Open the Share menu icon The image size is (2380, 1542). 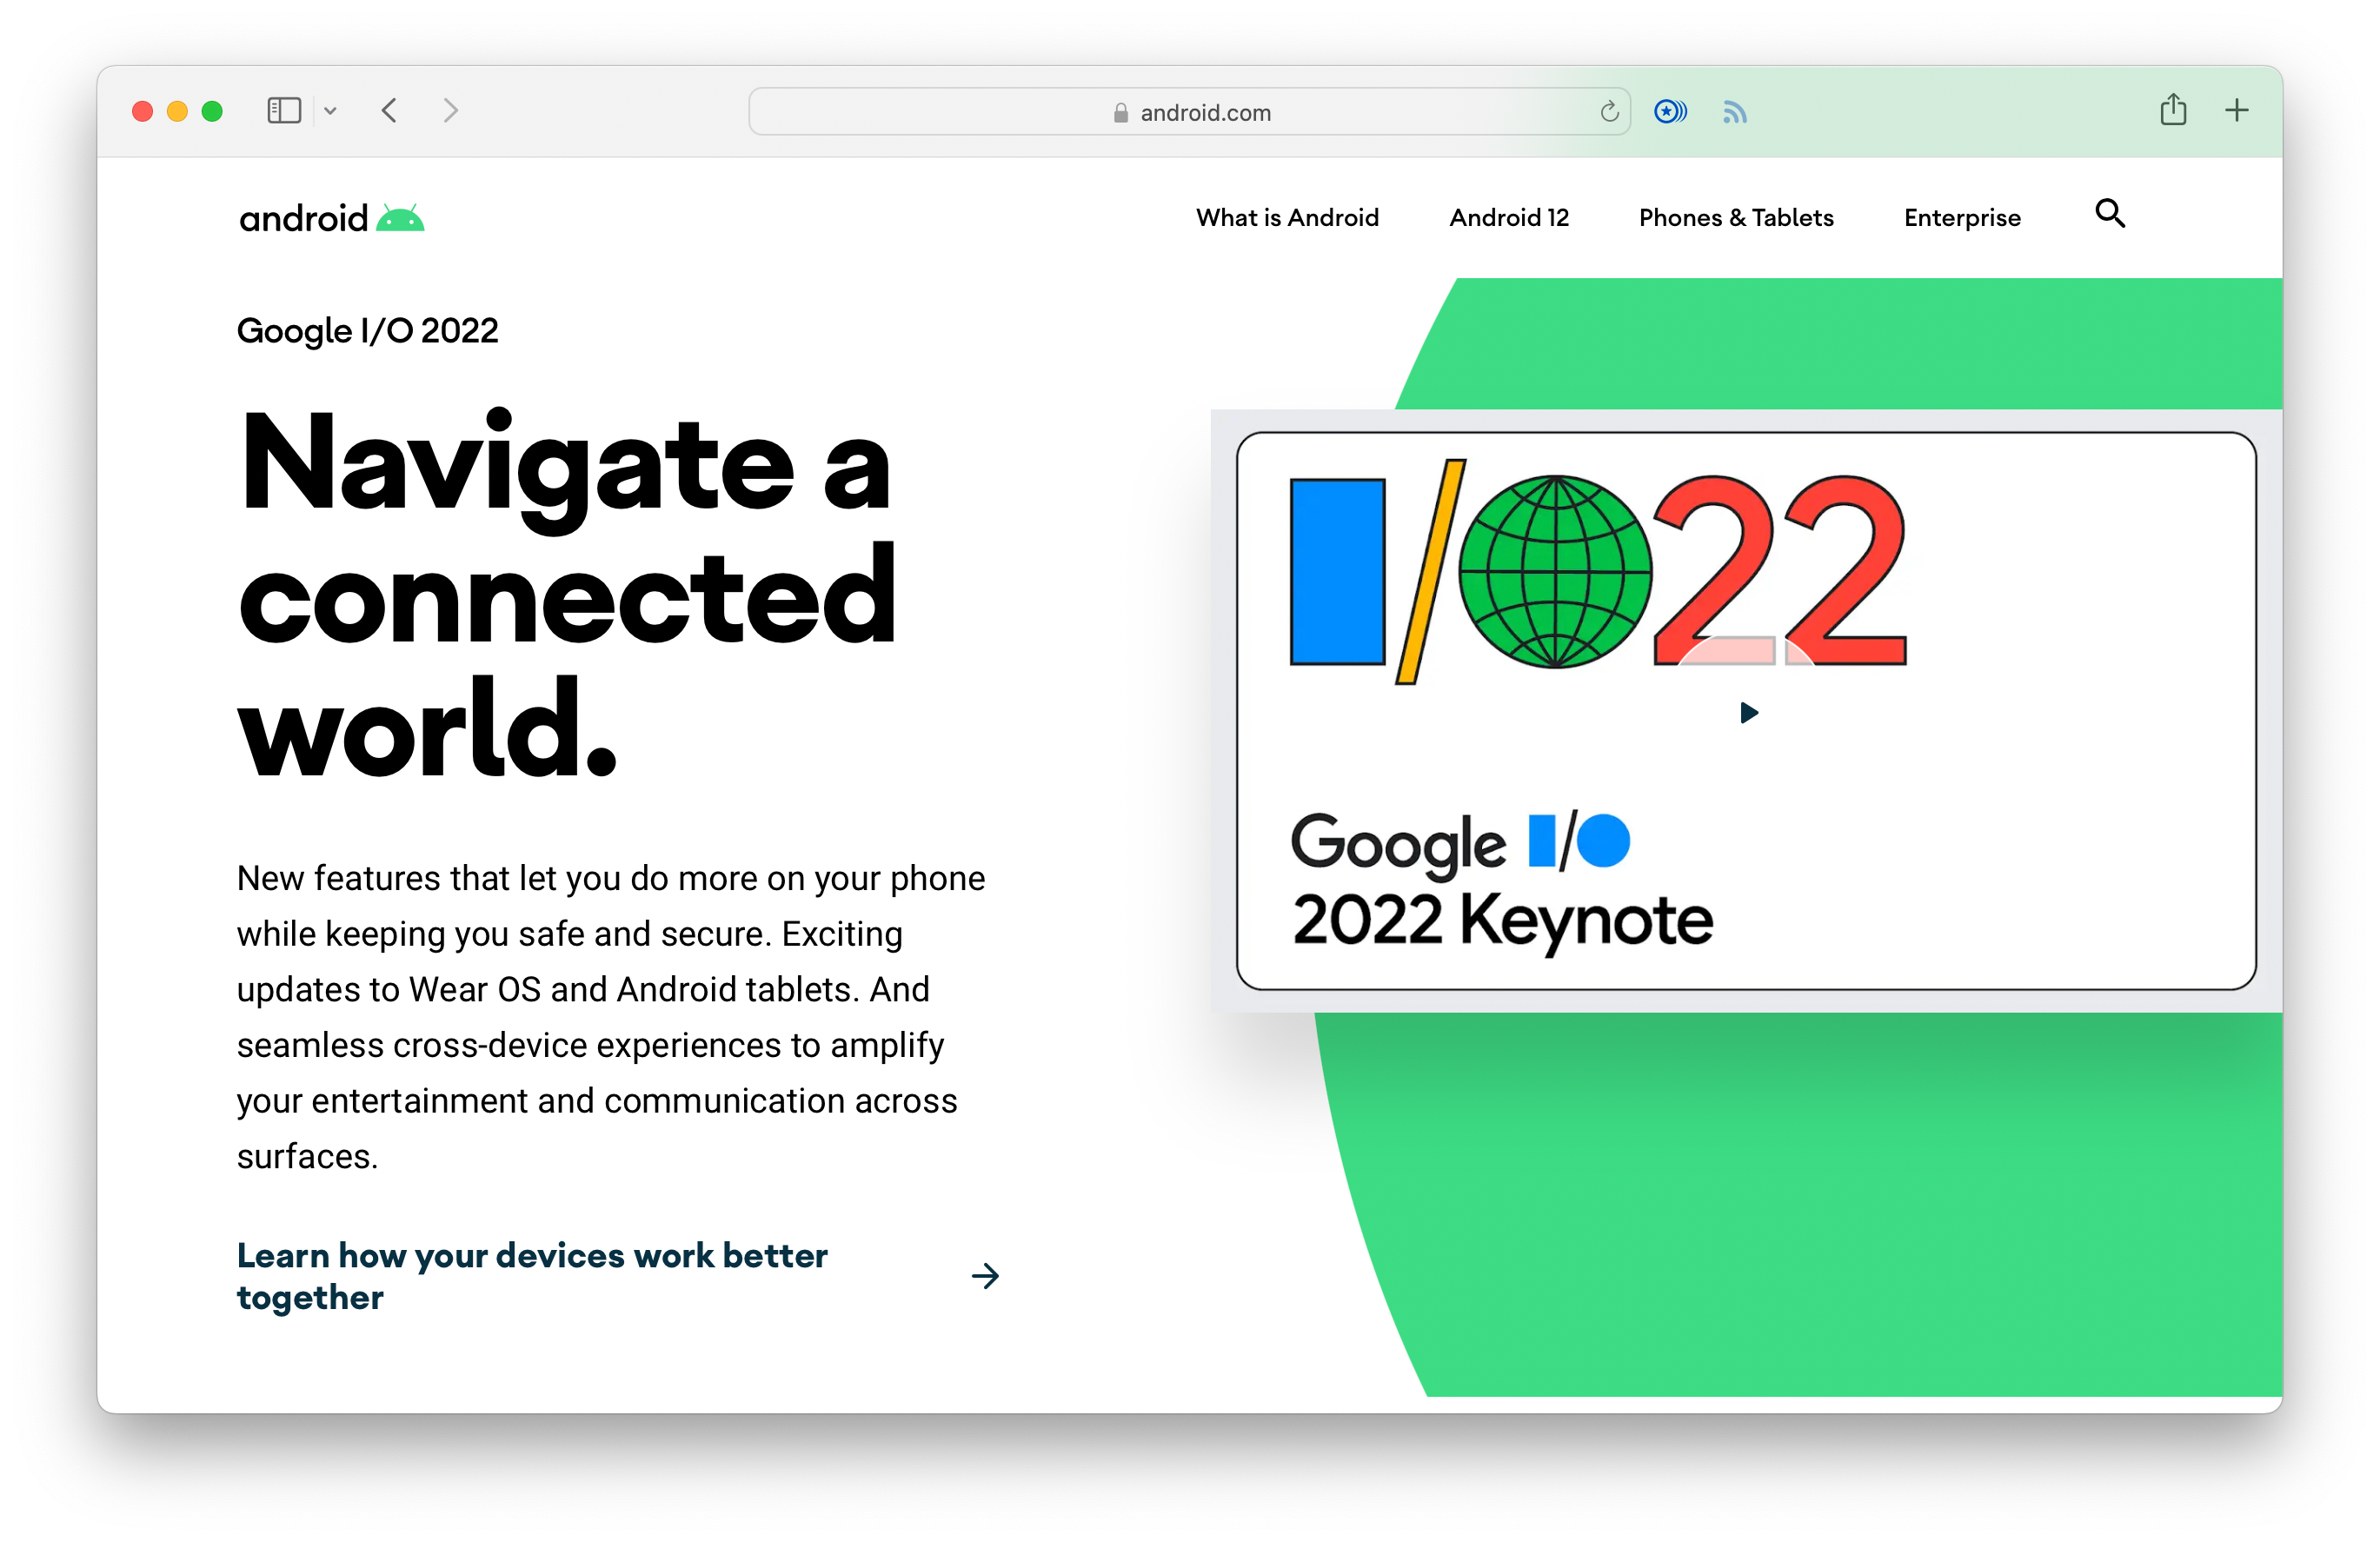[2172, 110]
